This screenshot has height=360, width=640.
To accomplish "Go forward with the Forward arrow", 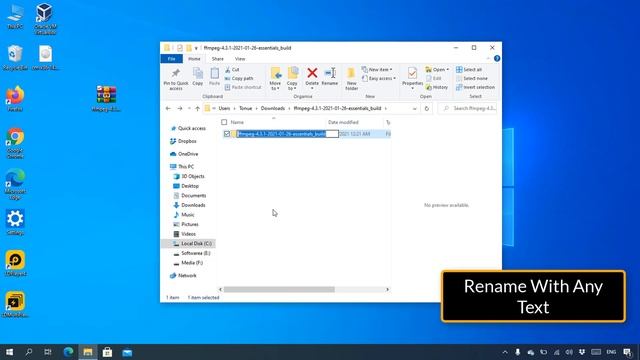I will pos(180,109).
